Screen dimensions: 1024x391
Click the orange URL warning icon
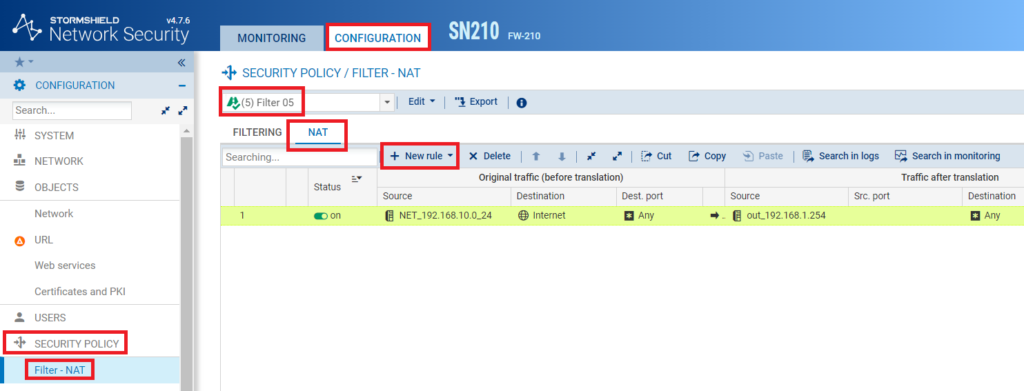(x=20, y=240)
